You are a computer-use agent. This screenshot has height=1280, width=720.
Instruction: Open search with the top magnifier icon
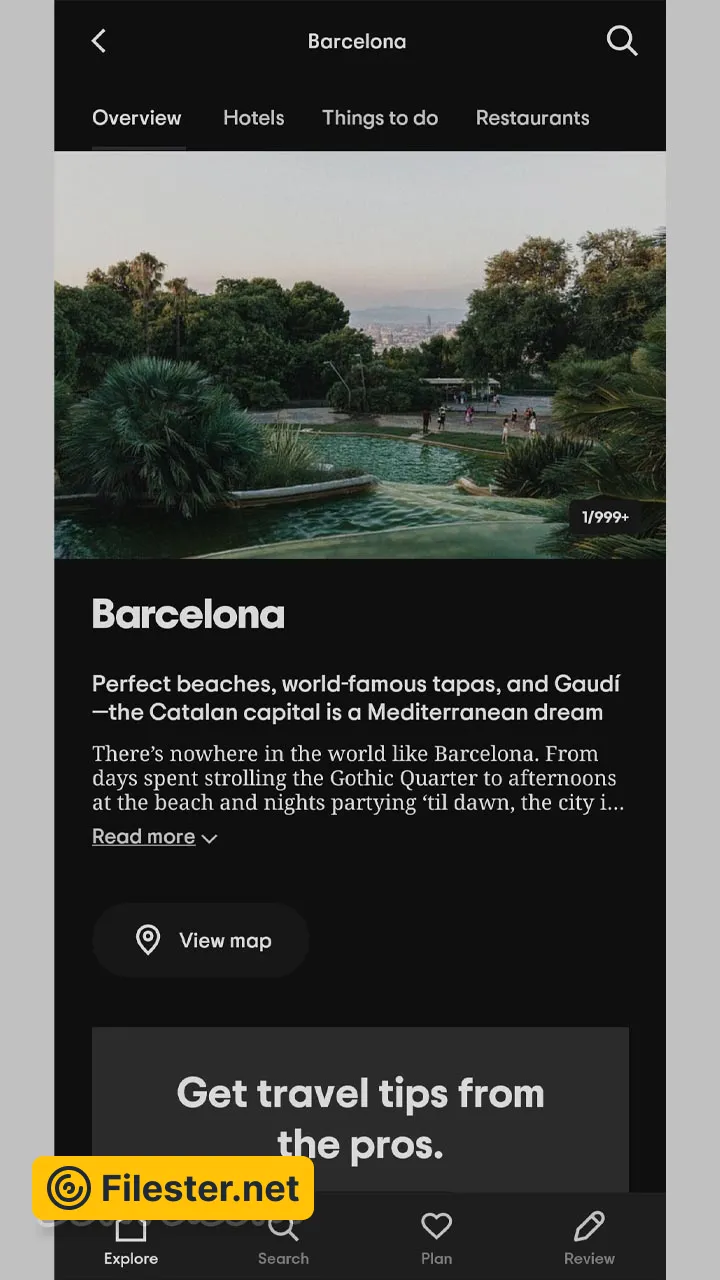(621, 41)
